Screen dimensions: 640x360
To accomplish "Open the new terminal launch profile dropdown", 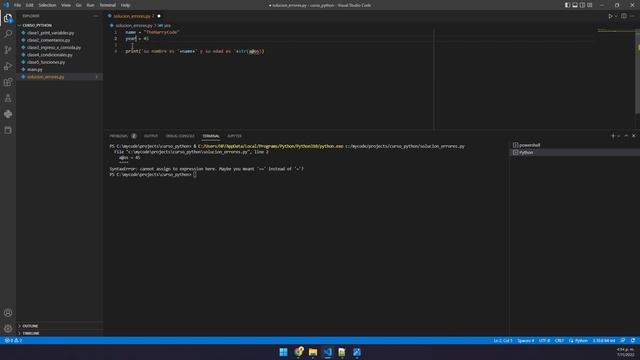I will (618, 136).
